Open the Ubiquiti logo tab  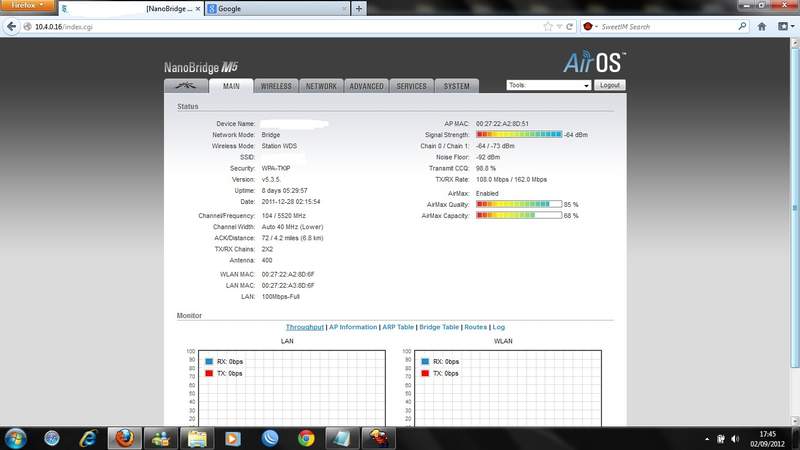pyautogui.click(x=186, y=86)
